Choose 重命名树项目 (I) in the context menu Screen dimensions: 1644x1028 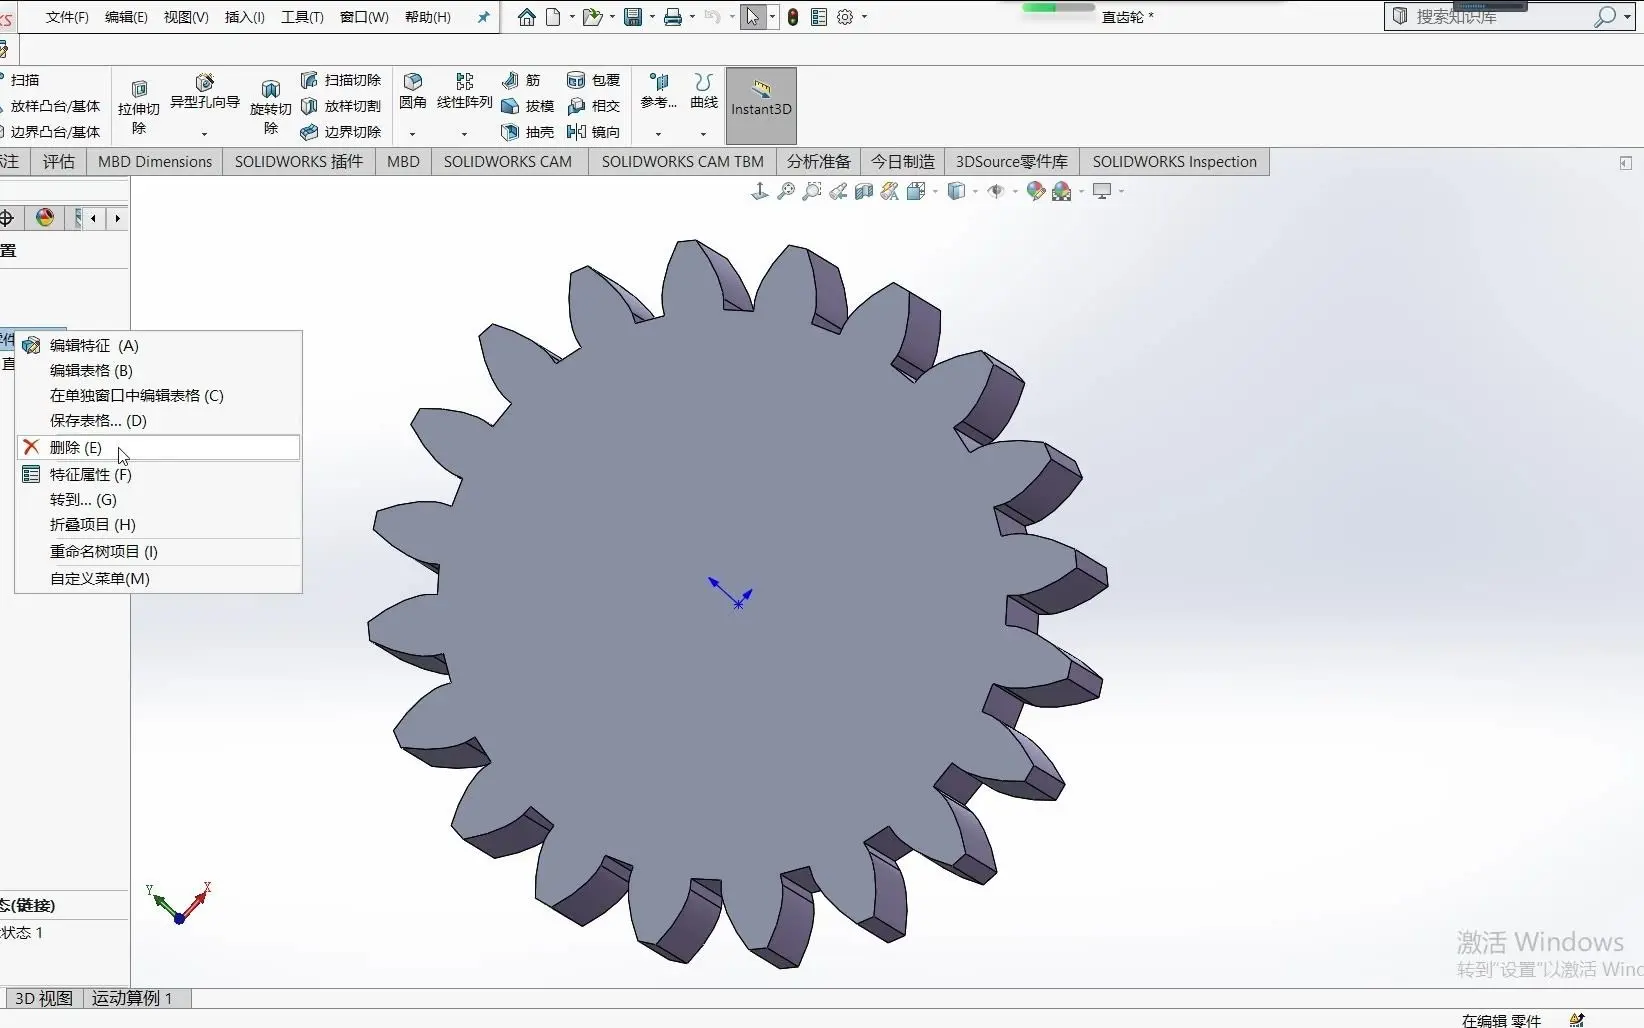(x=159, y=552)
